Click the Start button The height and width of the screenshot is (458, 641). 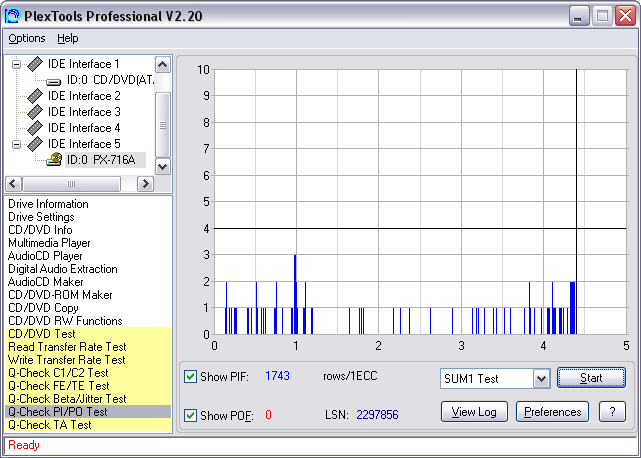592,378
